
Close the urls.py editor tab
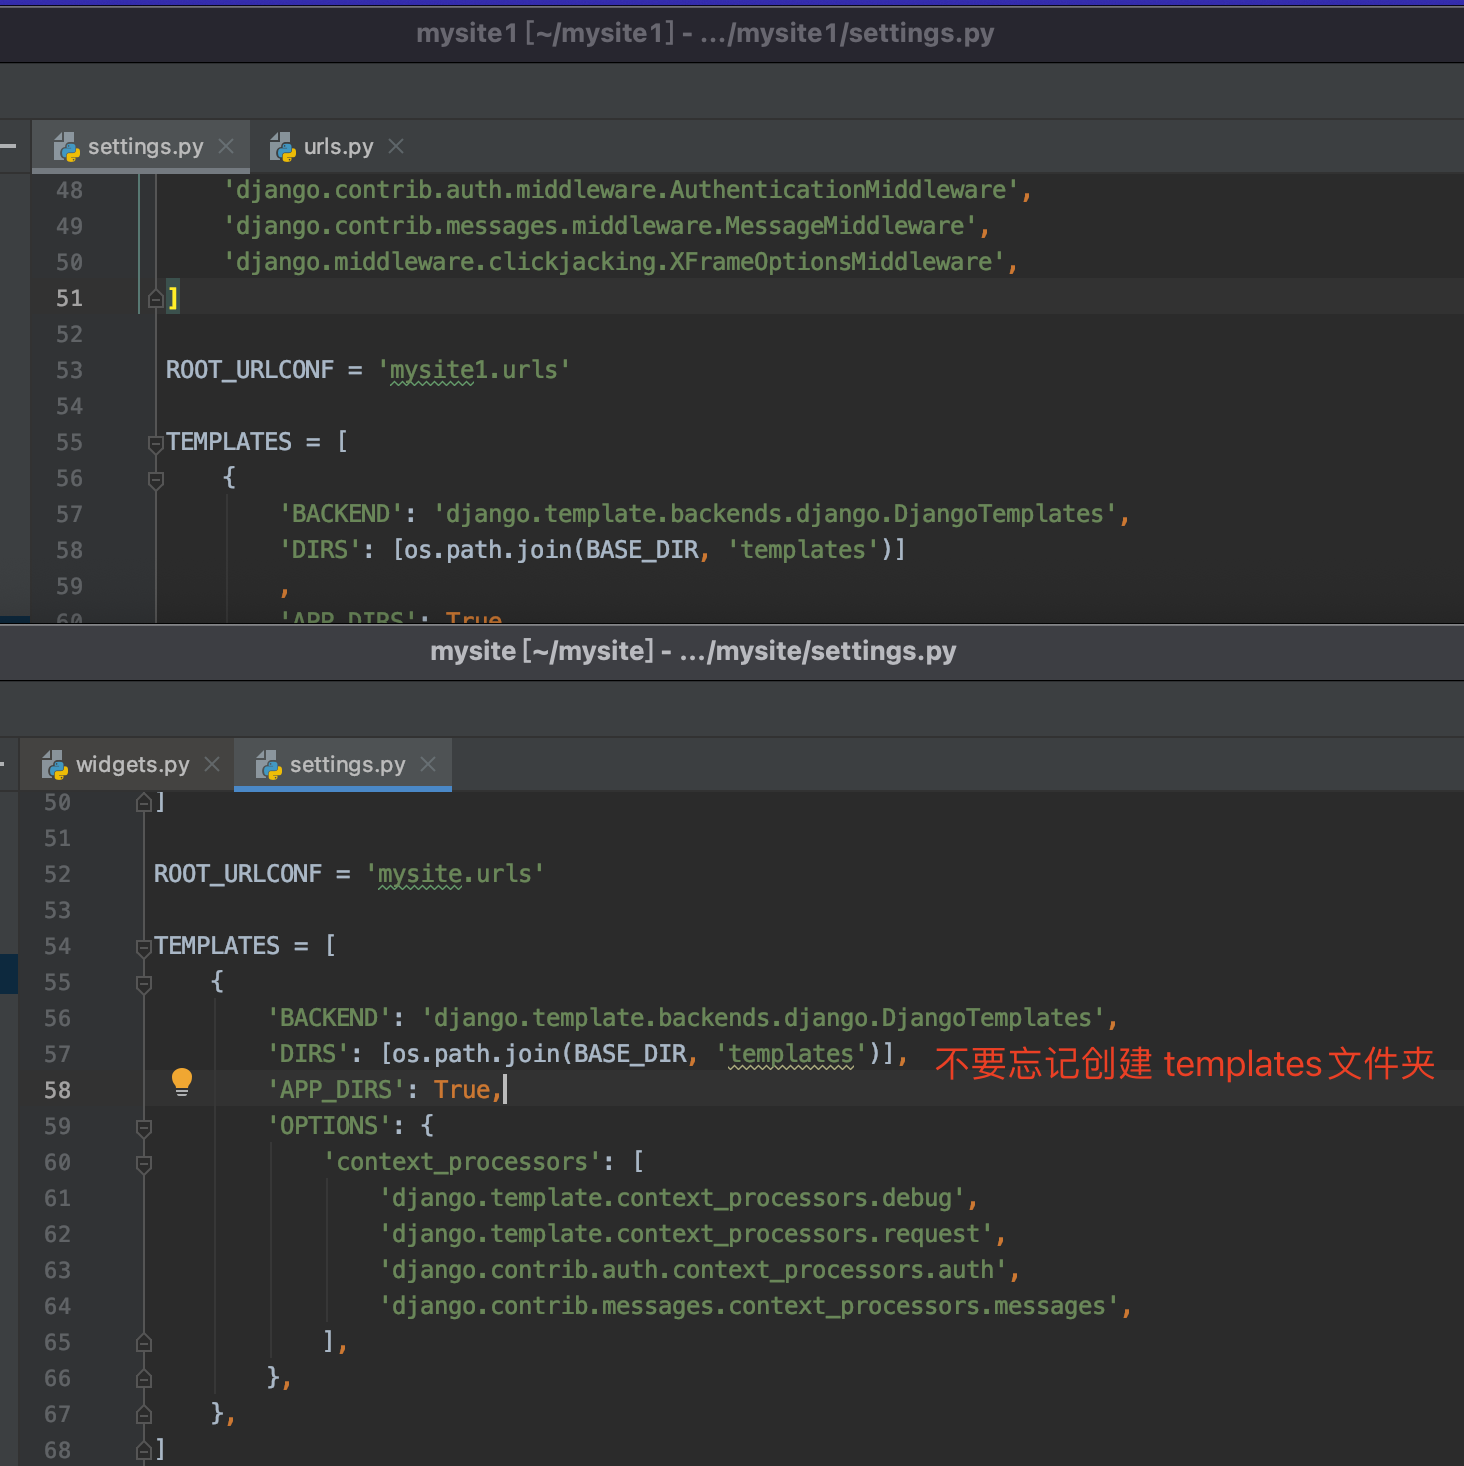396,146
